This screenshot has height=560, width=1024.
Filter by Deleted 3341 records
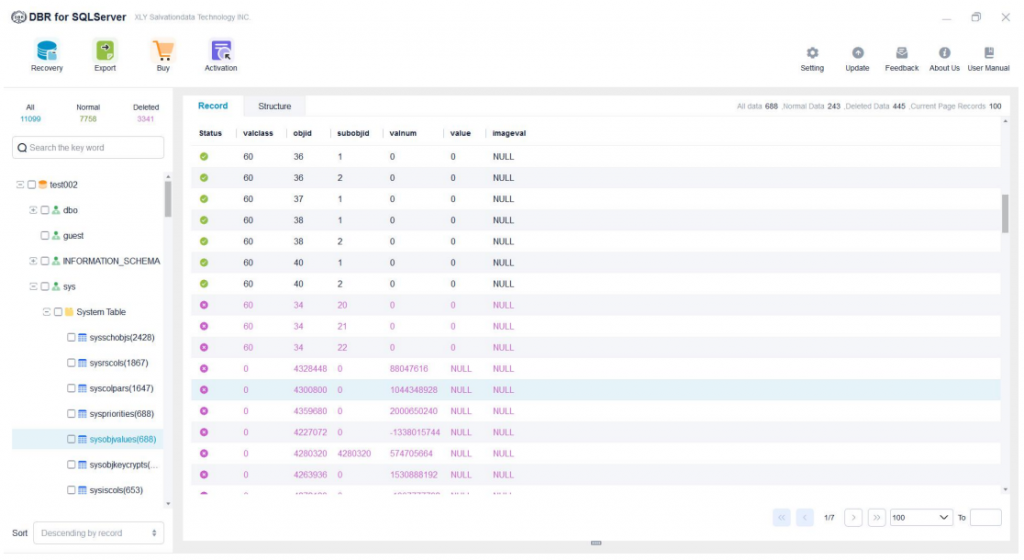(x=146, y=113)
